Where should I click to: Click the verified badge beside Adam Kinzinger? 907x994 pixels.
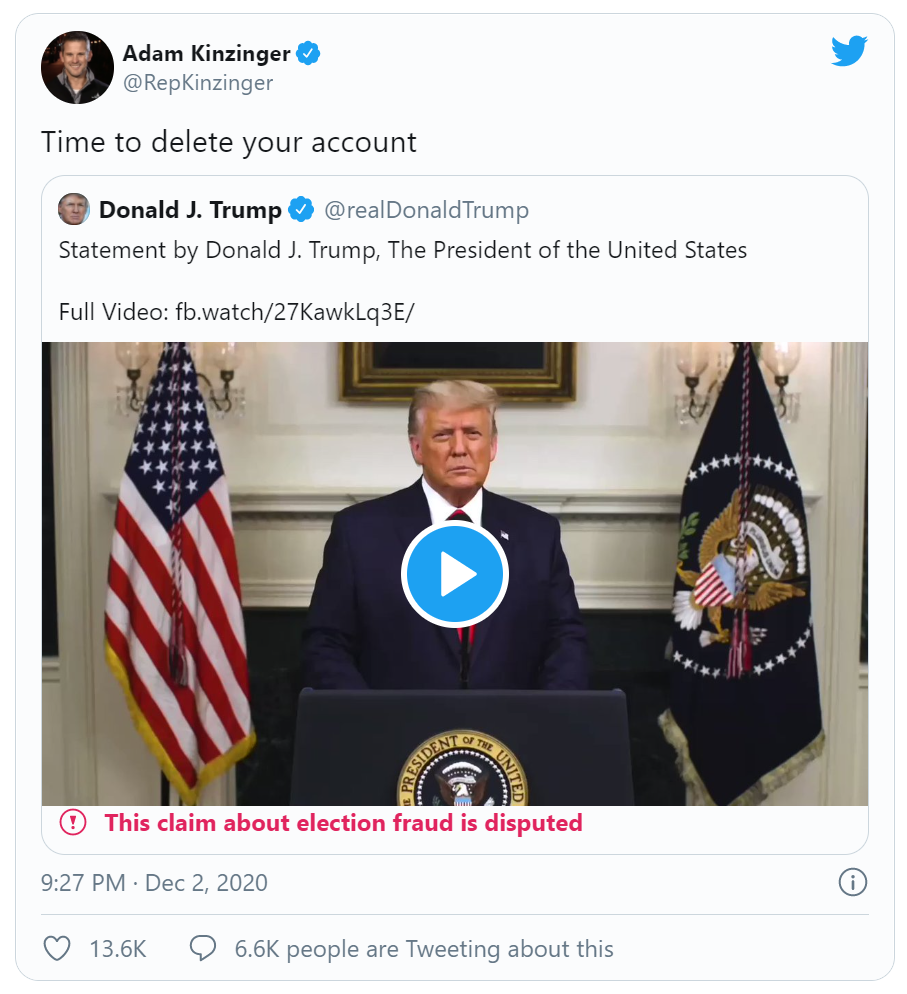[309, 54]
